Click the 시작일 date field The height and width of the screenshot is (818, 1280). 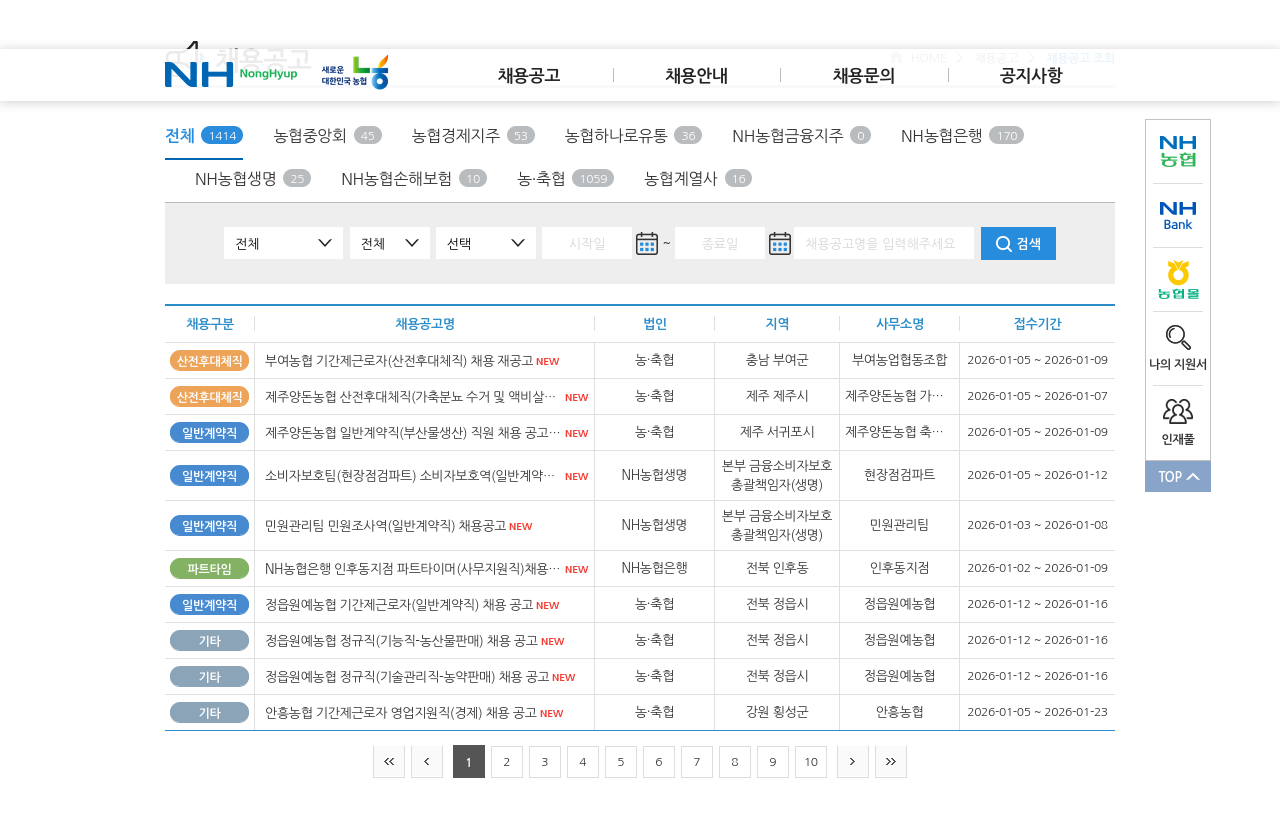point(587,243)
